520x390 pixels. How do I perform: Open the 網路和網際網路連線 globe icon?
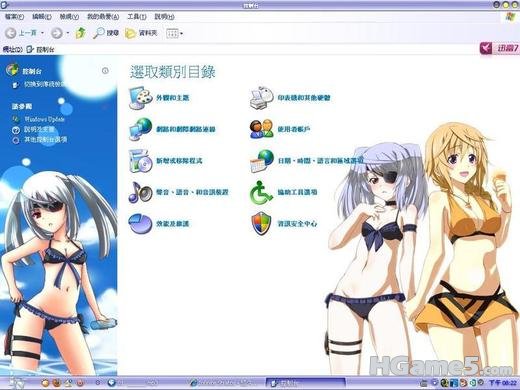pos(140,129)
